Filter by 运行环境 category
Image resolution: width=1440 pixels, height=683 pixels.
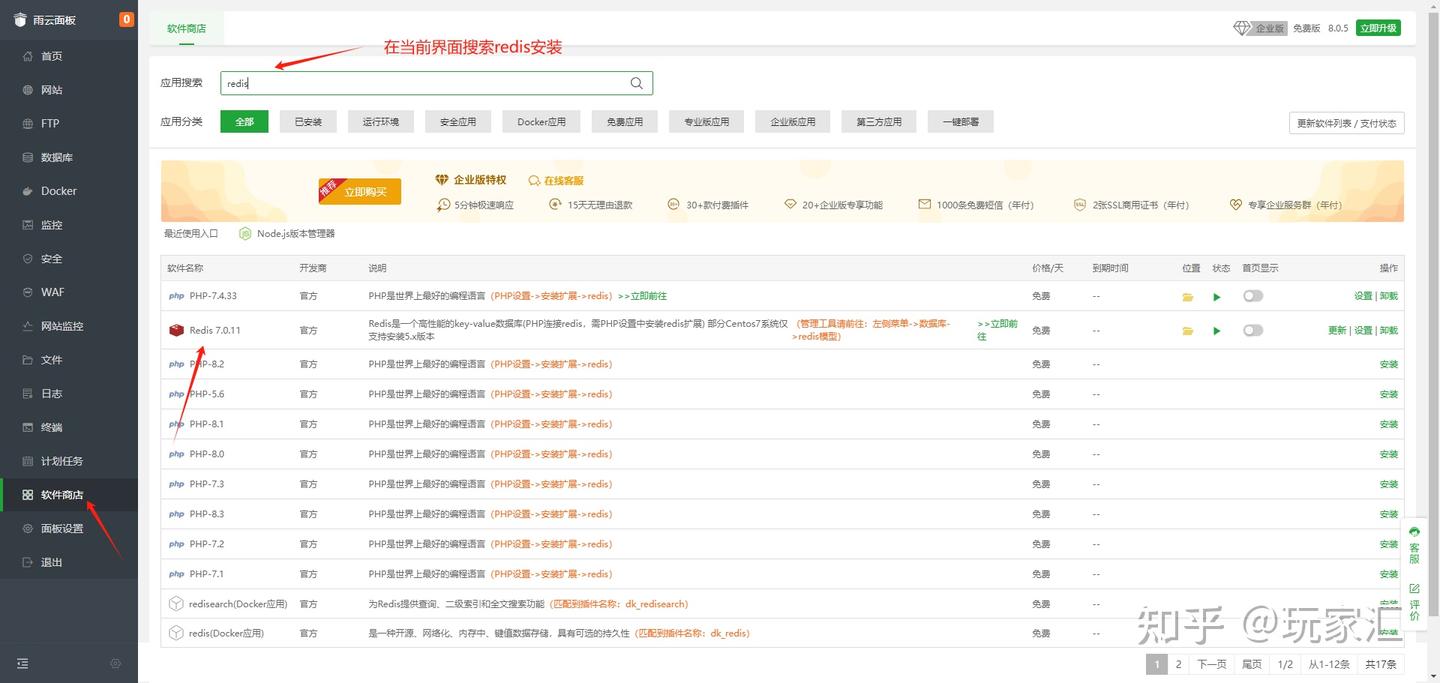click(381, 122)
